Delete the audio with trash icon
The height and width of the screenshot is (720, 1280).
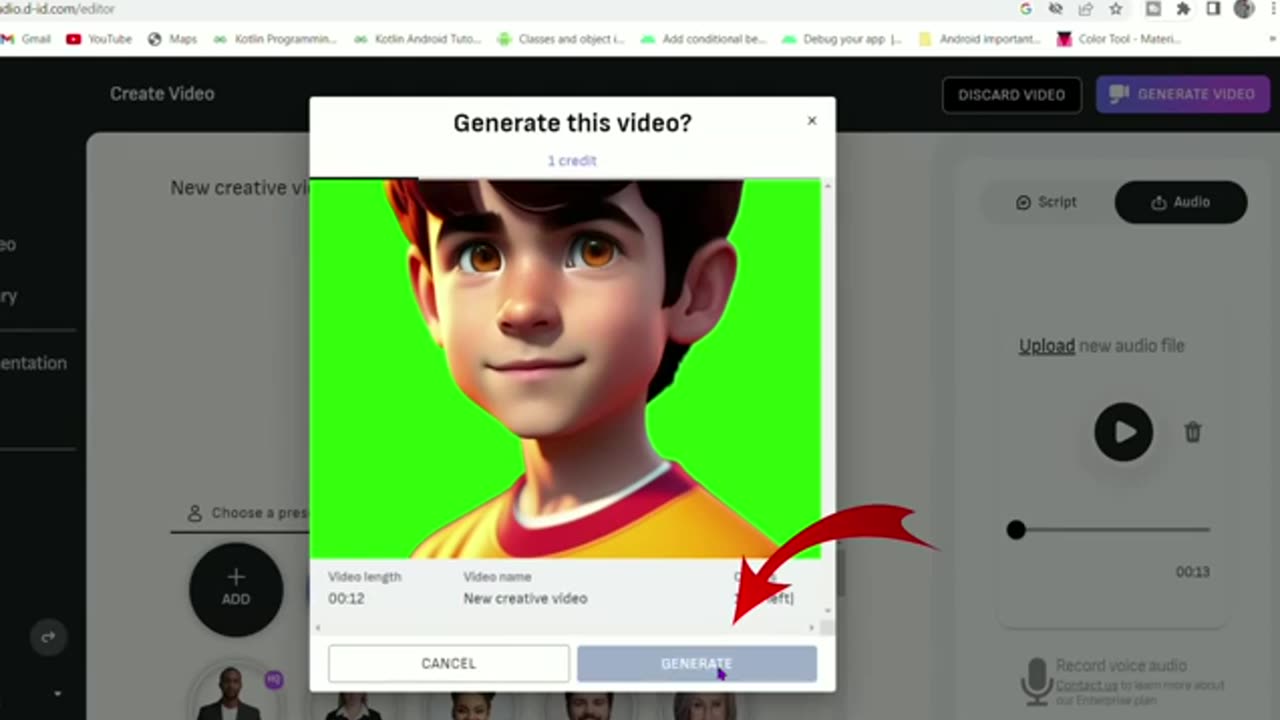click(x=1193, y=432)
